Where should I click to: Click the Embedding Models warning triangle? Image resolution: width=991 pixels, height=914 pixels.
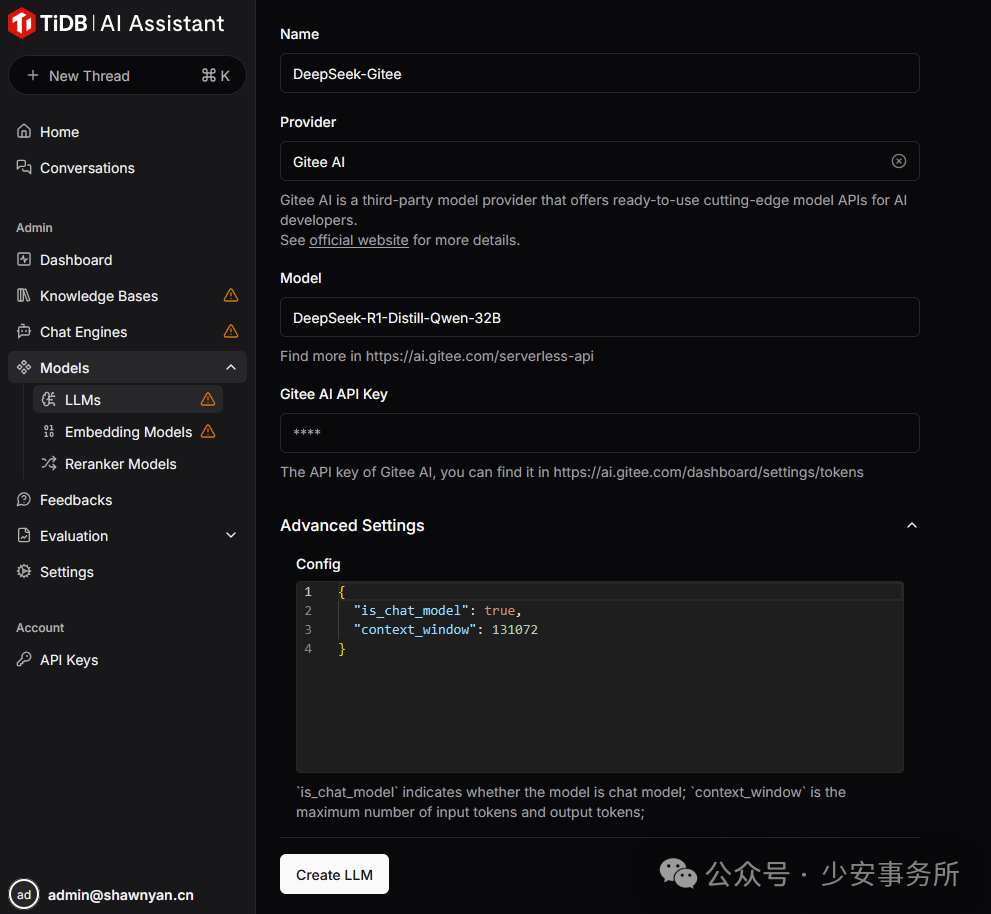(x=208, y=431)
